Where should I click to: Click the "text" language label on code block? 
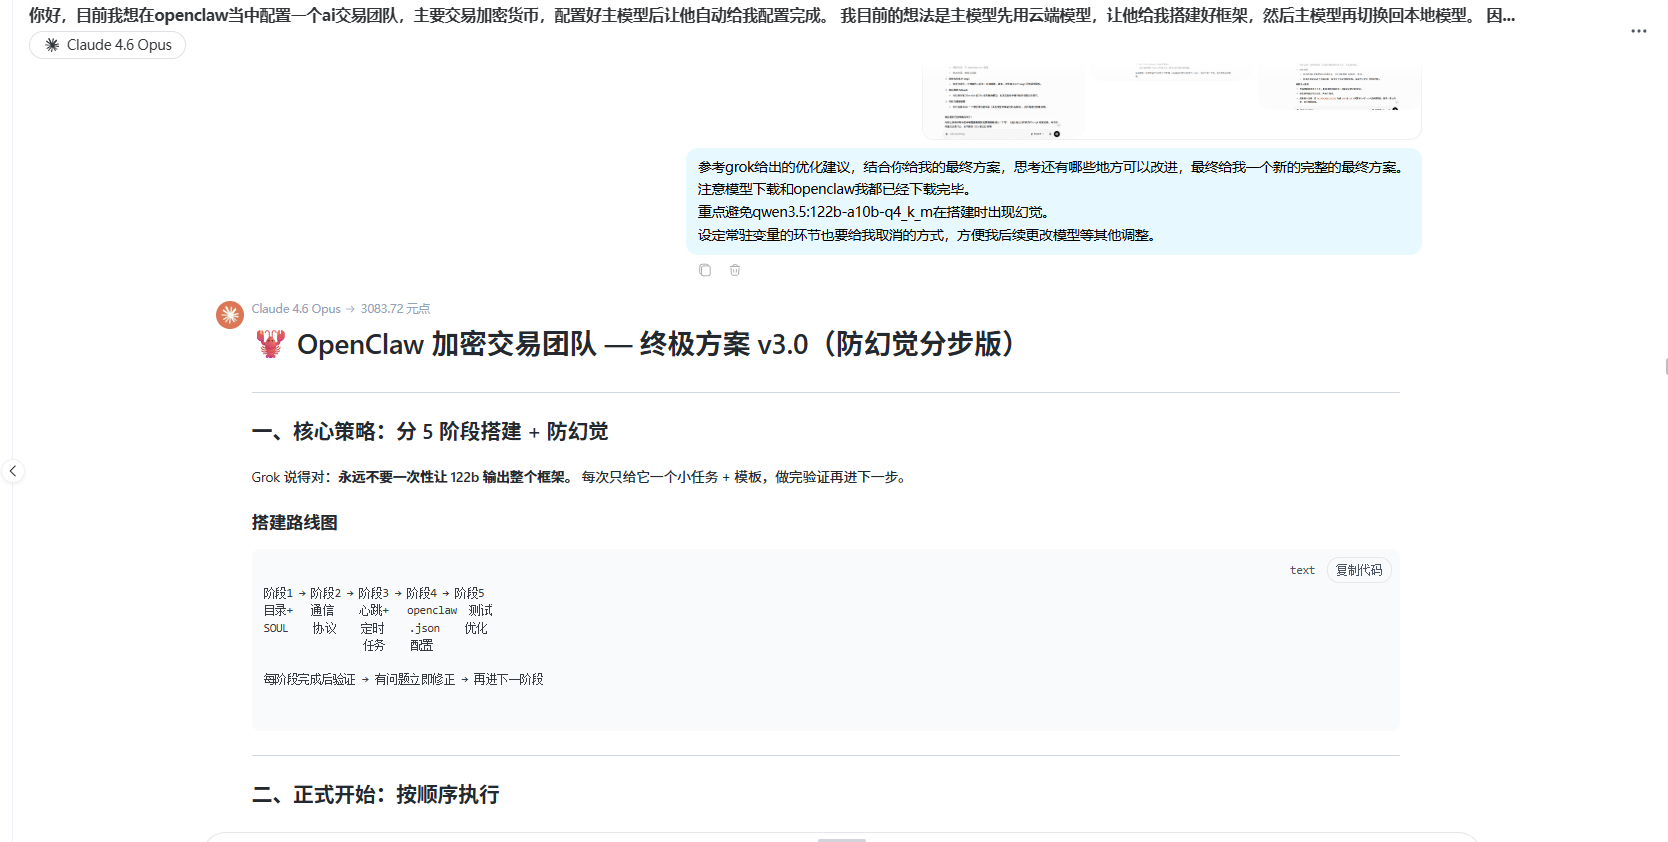1302,570
